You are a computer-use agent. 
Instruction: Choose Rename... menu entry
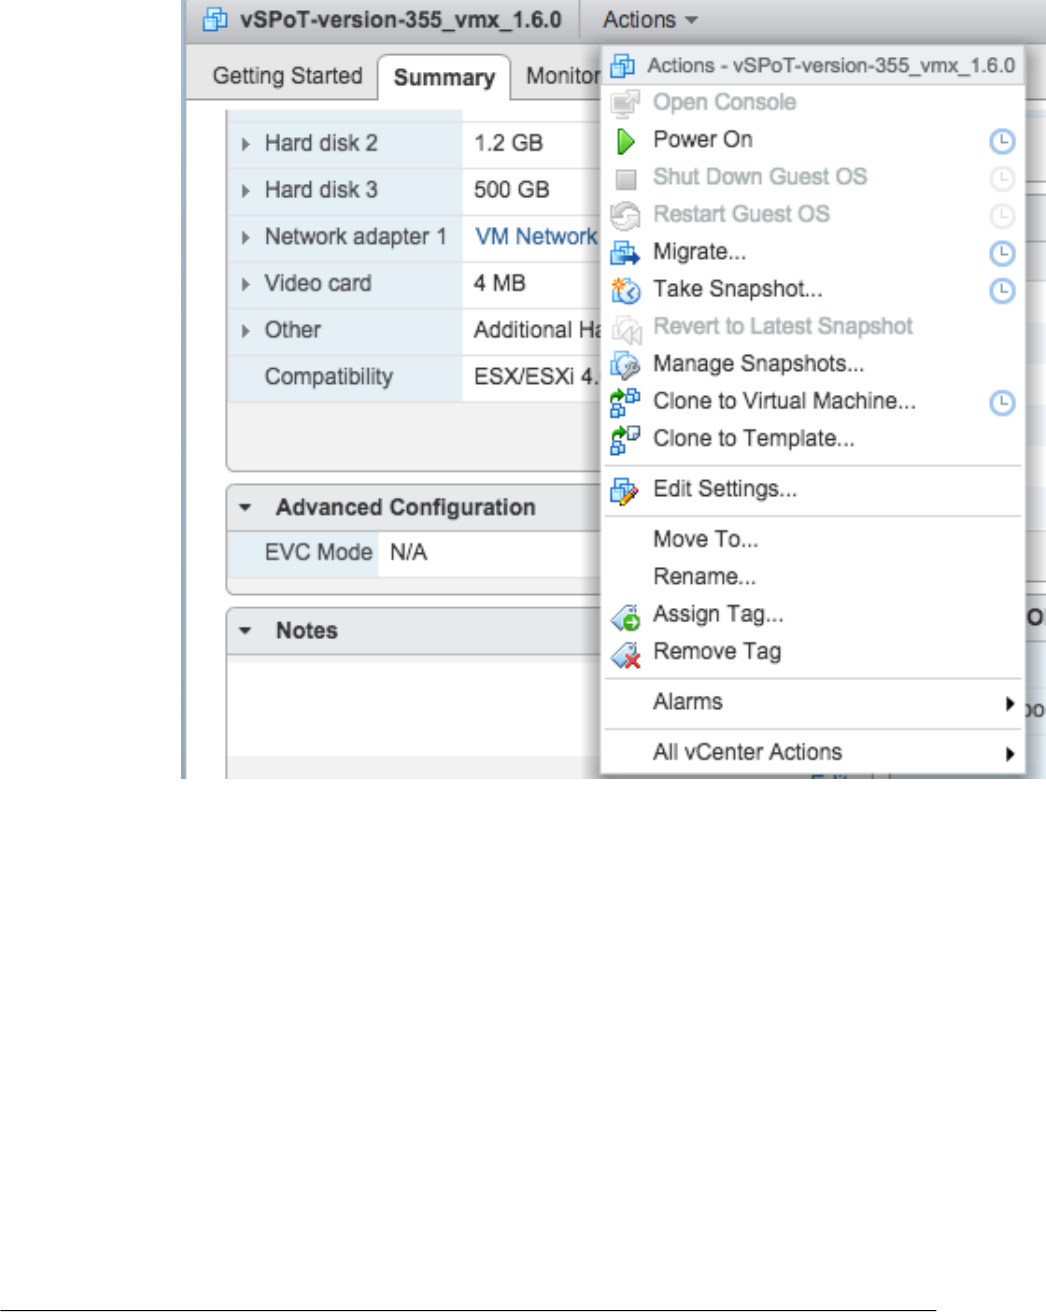pos(704,577)
